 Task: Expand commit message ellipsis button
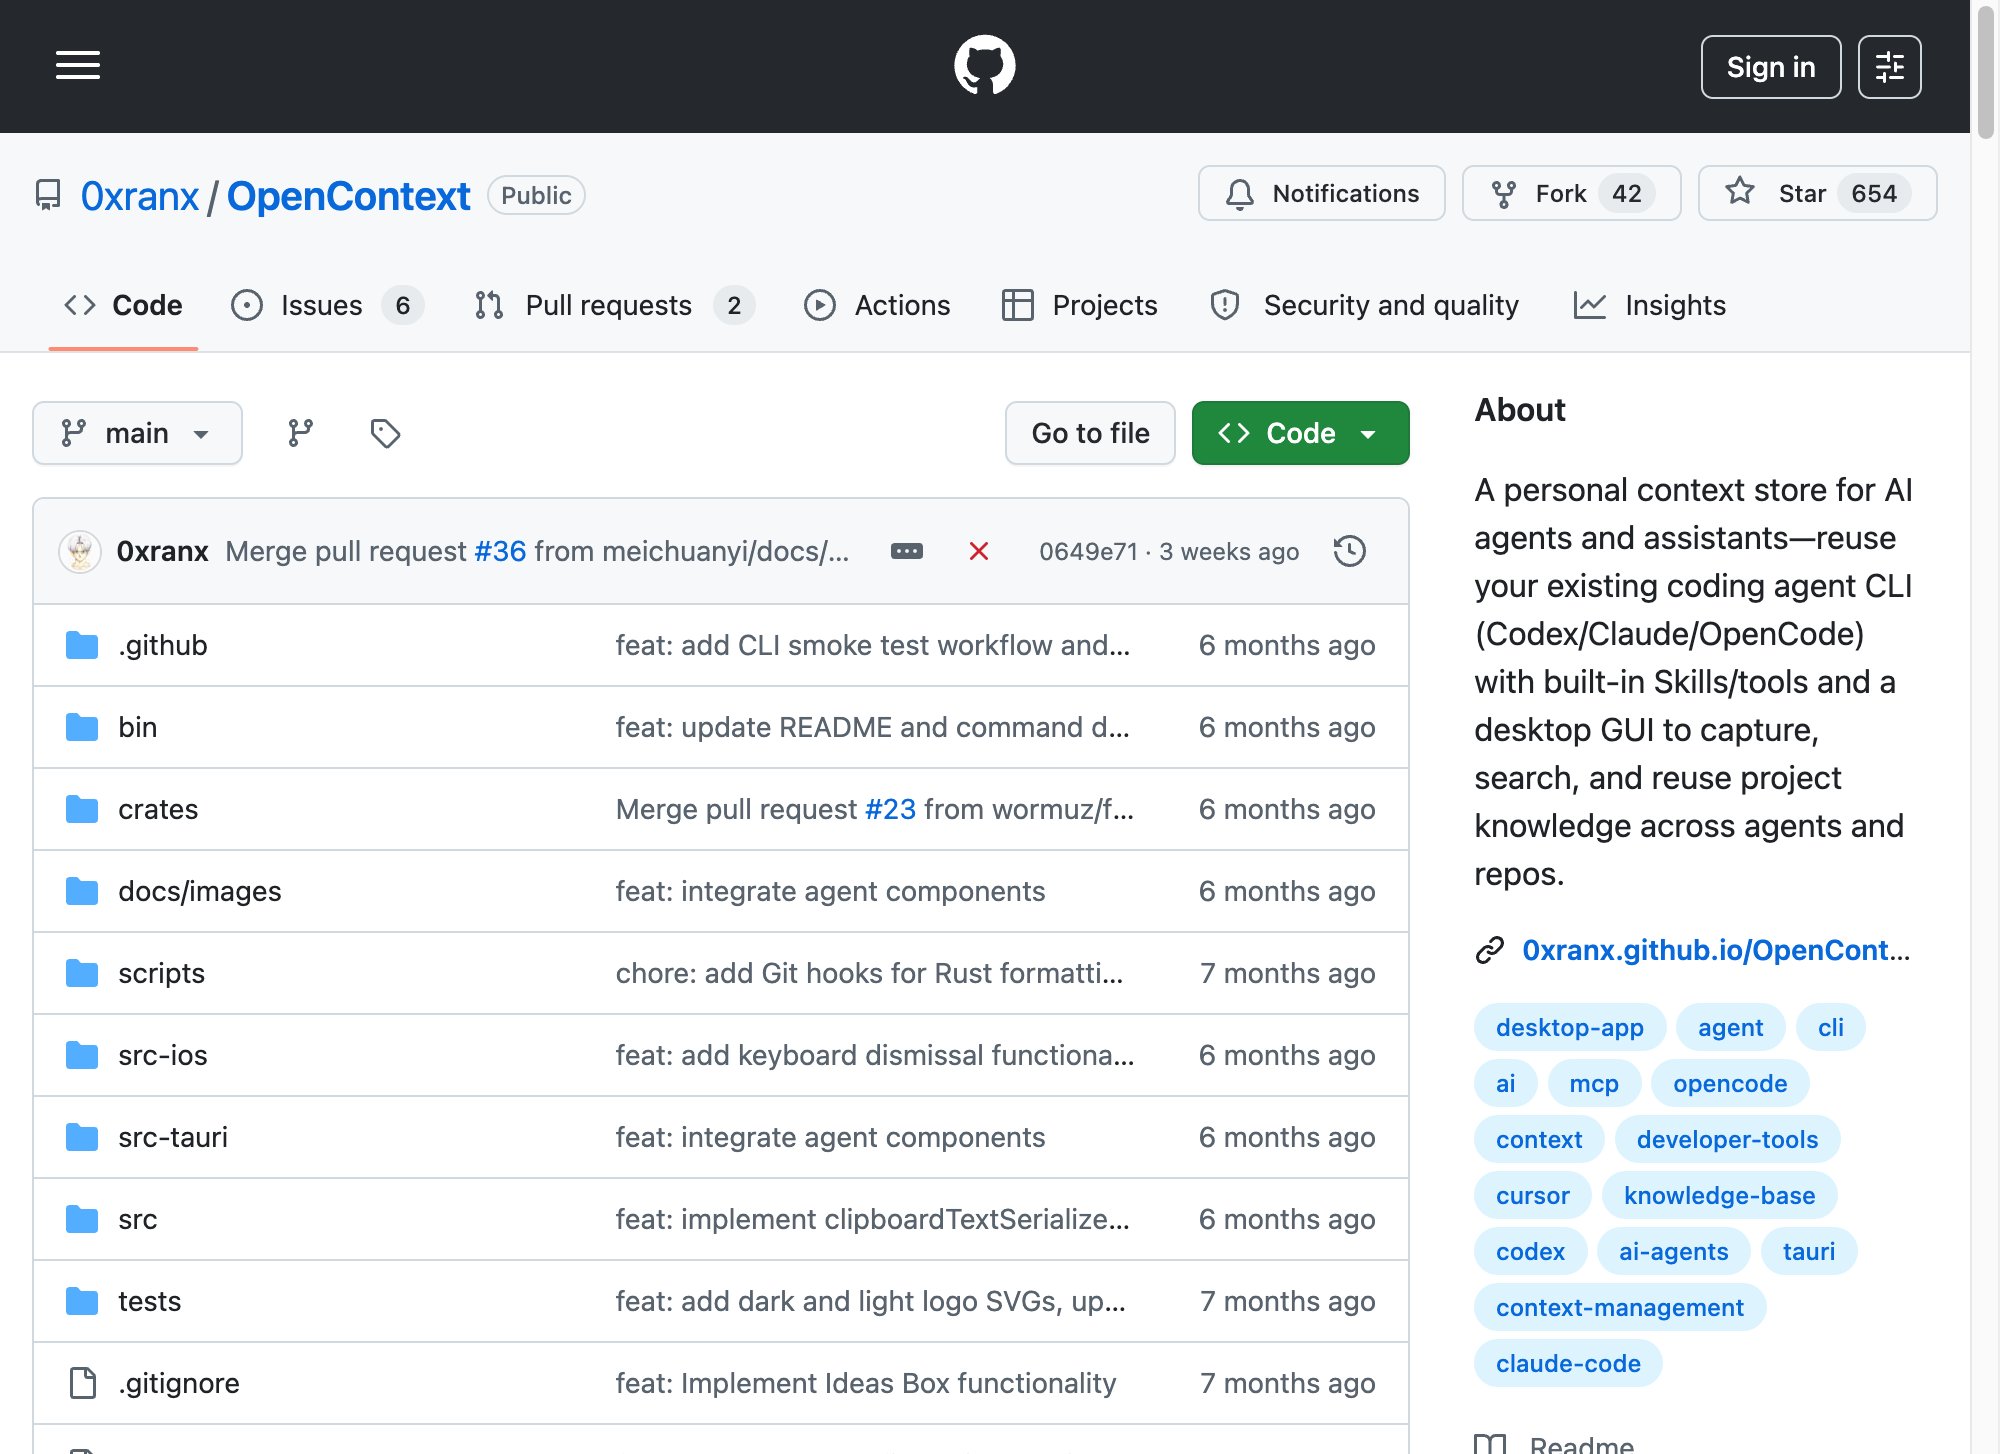pos(907,551)
